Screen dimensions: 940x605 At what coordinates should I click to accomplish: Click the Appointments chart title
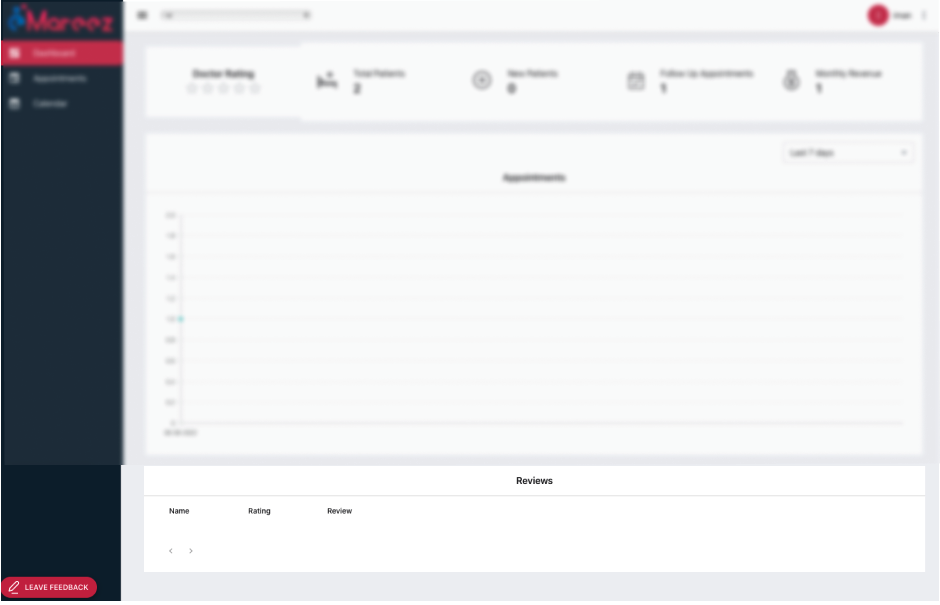534,177
